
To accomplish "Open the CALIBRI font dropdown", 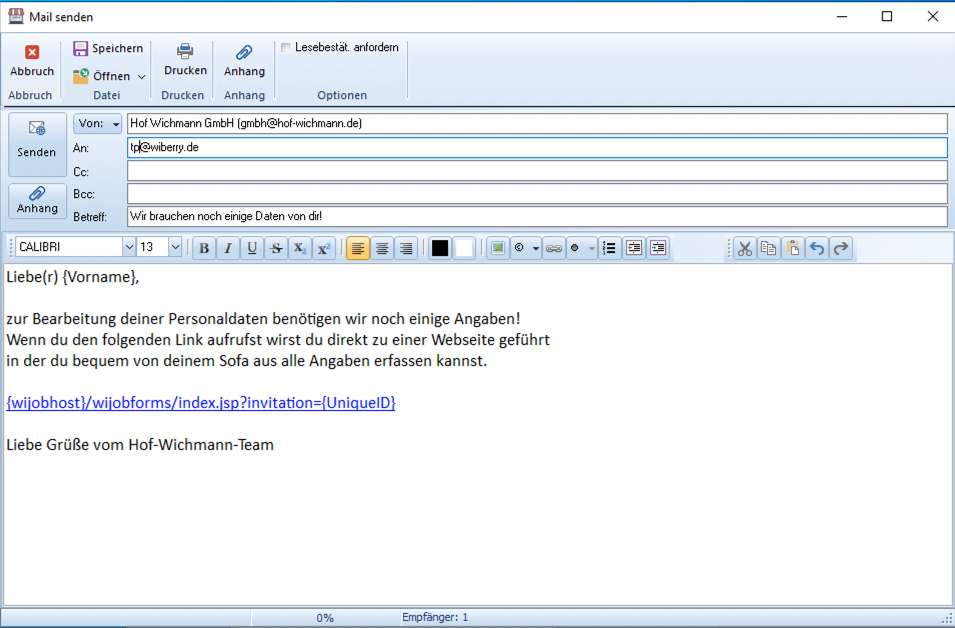I will (x=128, y=248).
